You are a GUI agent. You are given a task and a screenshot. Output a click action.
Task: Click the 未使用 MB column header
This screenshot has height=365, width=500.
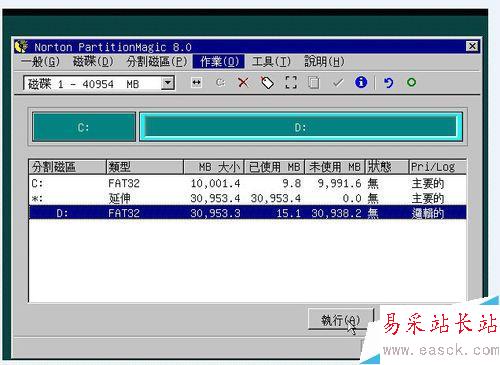pyautogui.click(x=335, y=167)
